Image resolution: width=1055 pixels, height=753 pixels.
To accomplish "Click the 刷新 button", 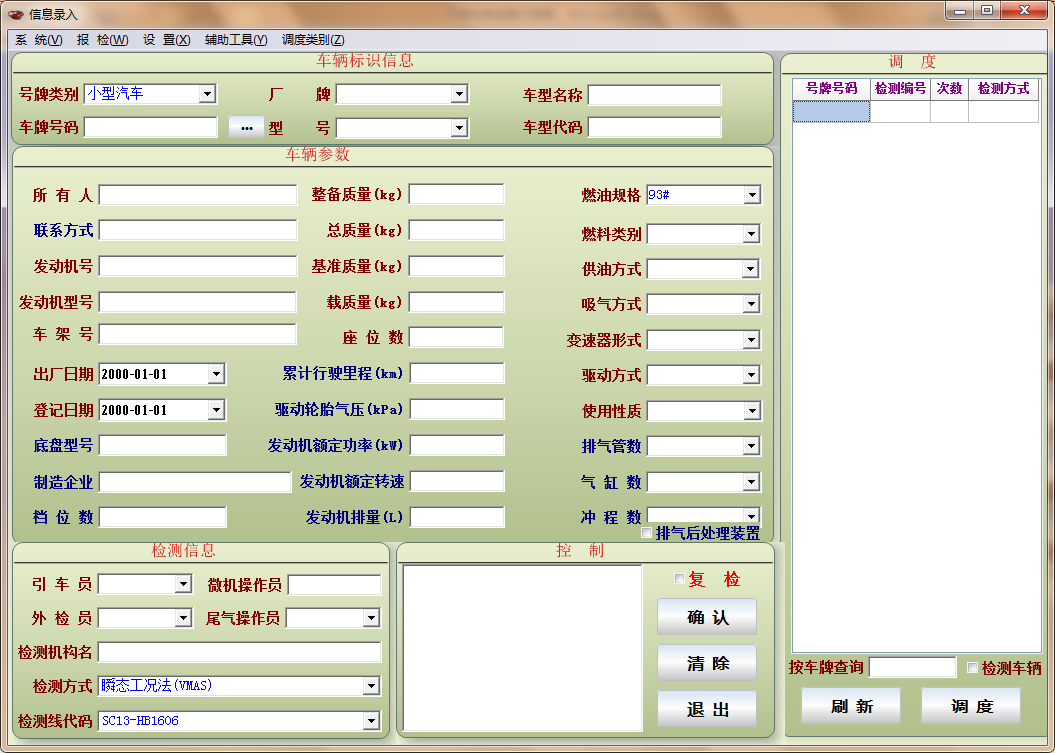I will (851, 706).
